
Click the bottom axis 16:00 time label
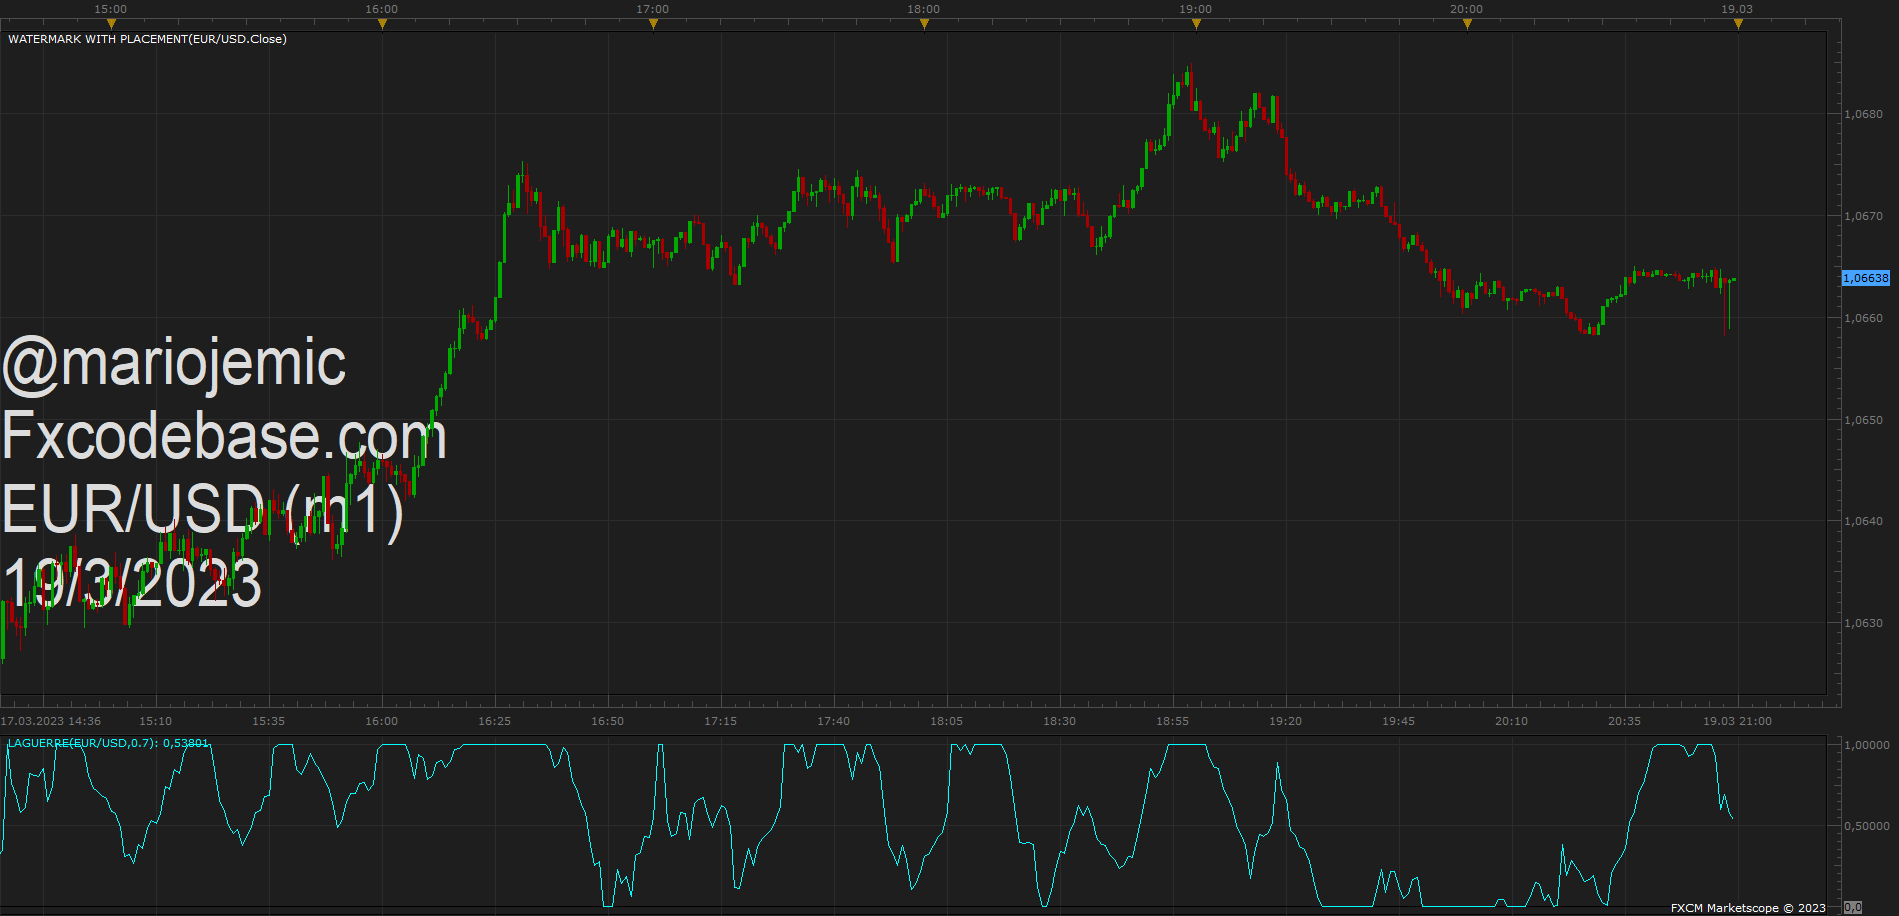click(x=381, y=721)
